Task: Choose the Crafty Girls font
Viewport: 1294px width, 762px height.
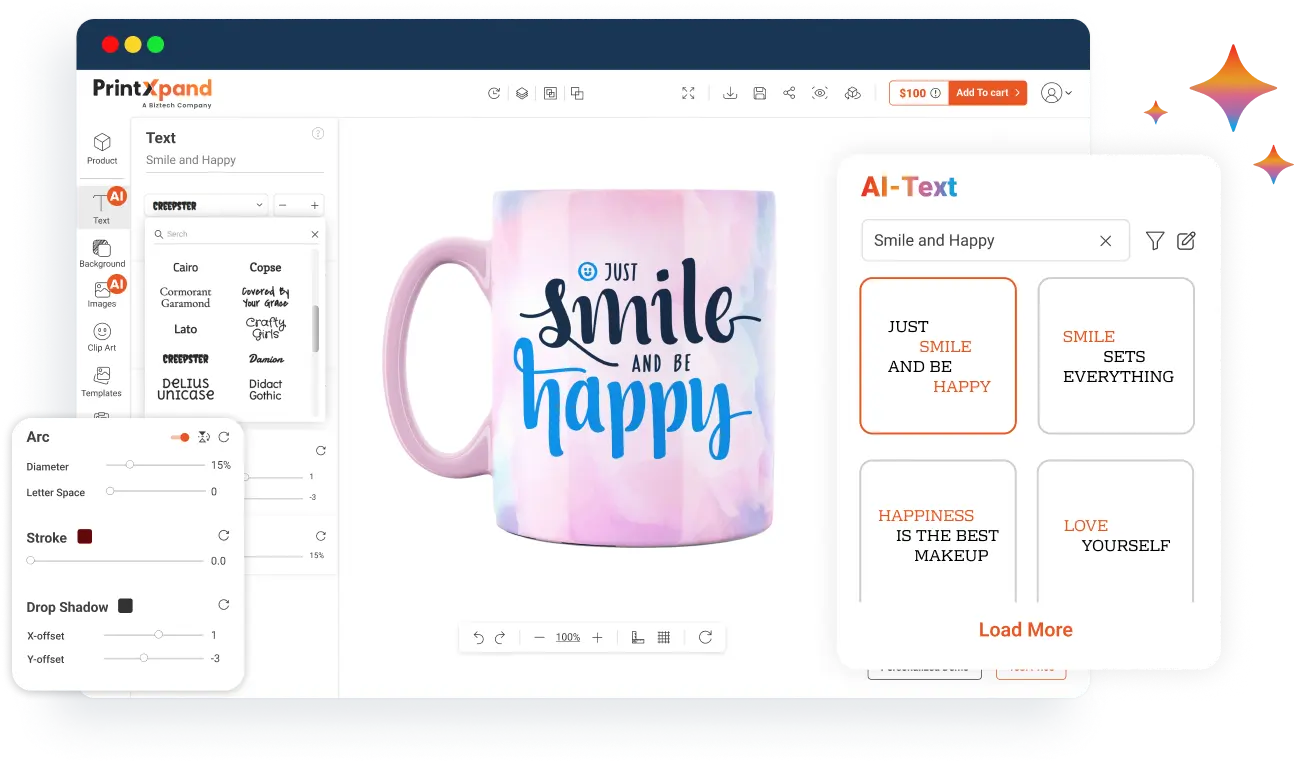Action: pos(266,328)
